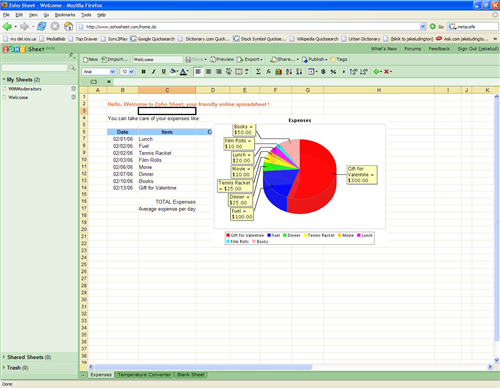Open the Bookmarks menu in Firefox
This screenshot has width=500, height=388.
point(65,15)
